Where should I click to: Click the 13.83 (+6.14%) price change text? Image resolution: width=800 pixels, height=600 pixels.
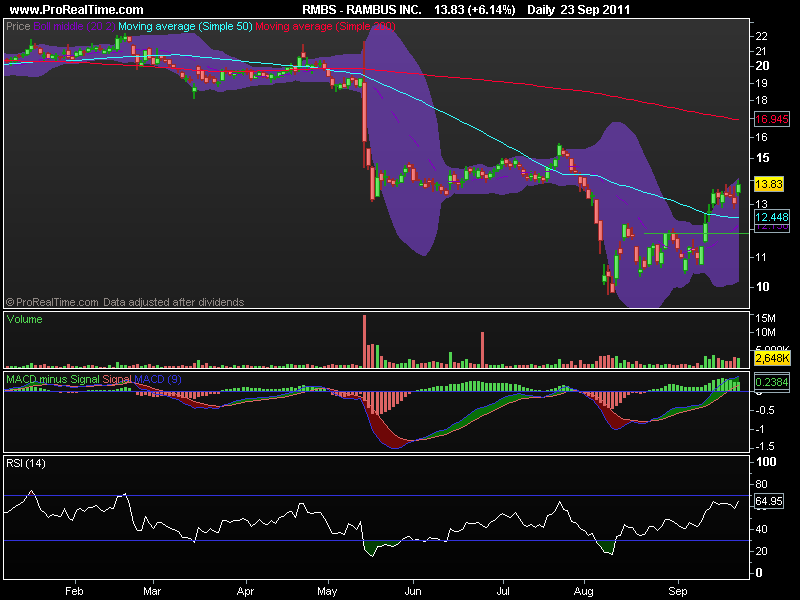[x=474, y=9]
